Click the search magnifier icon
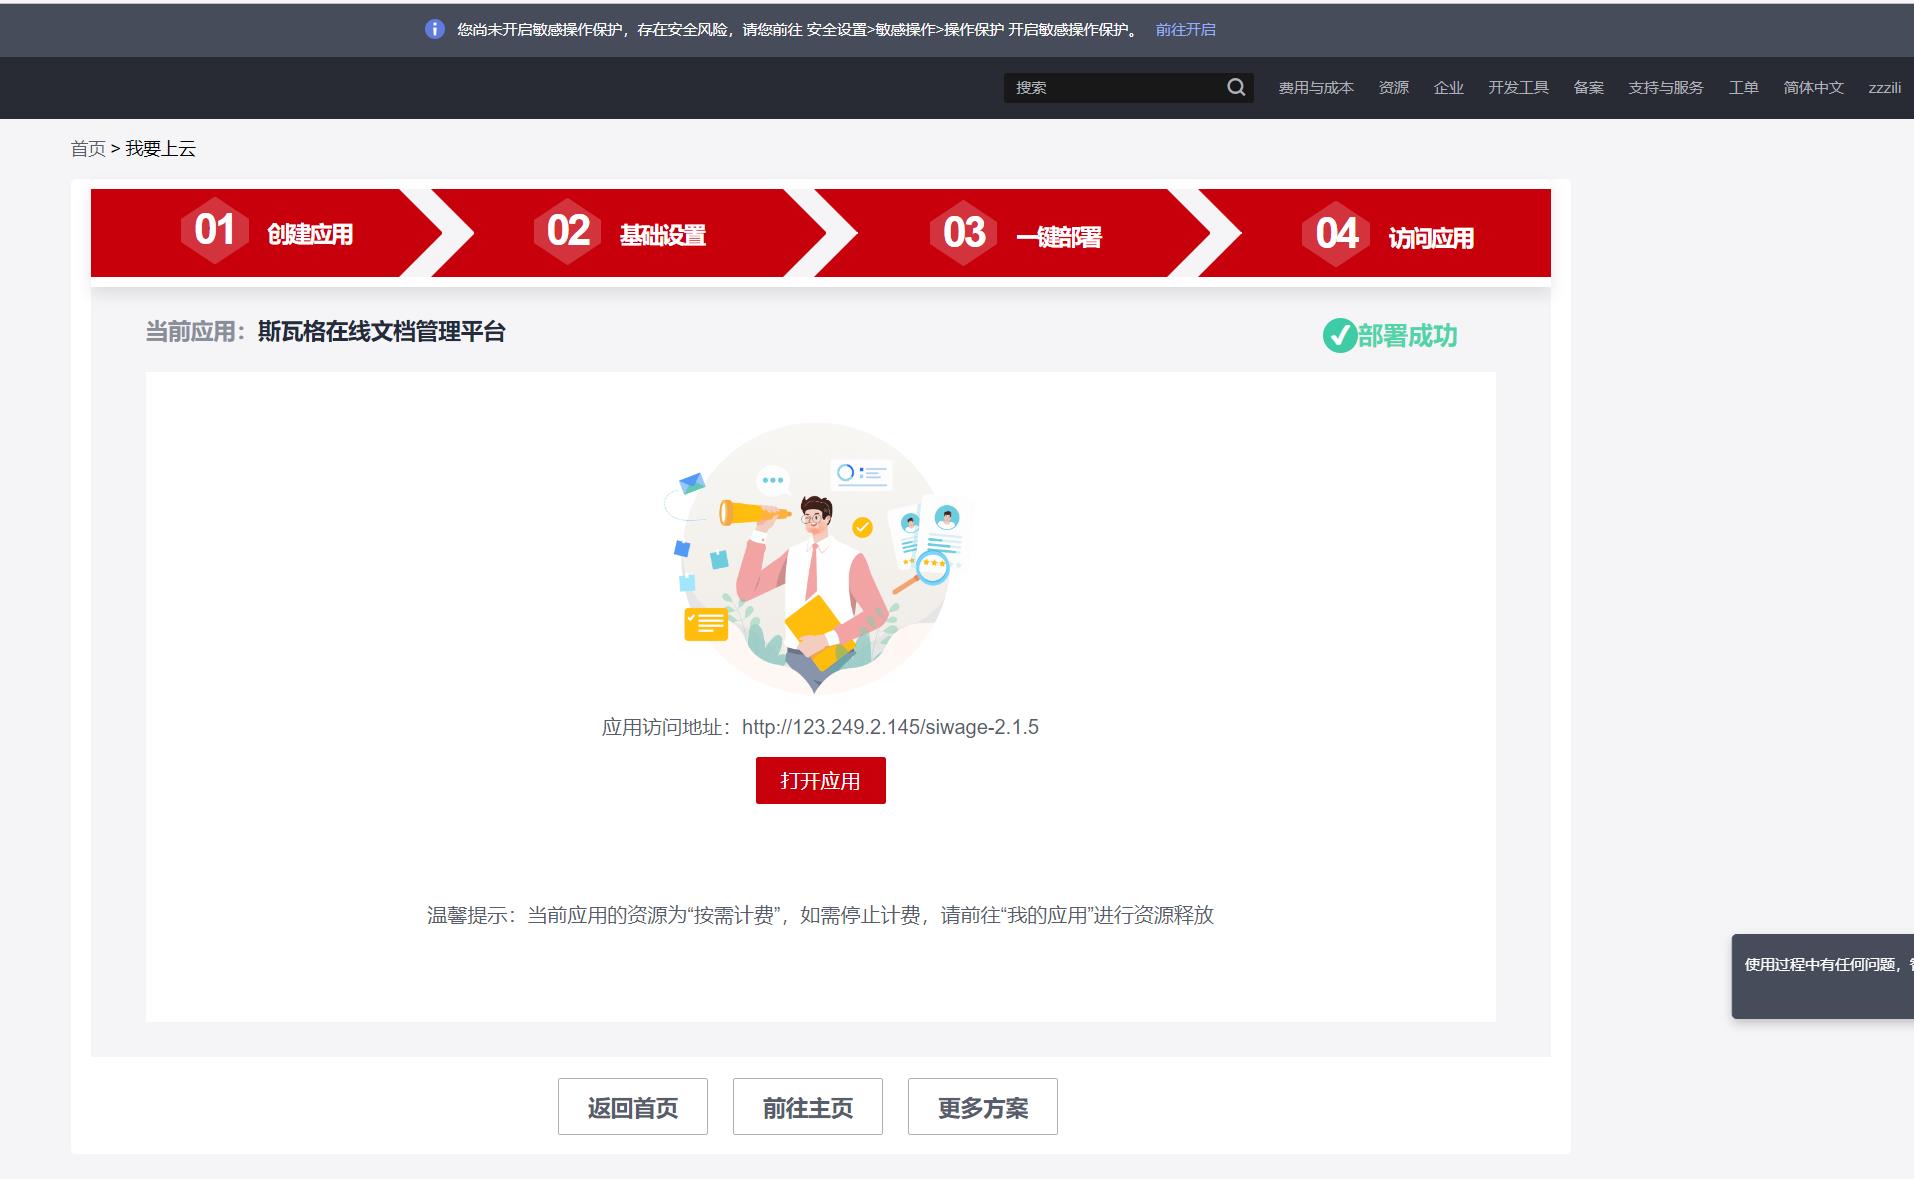This screenshot has width=1914, height=1179. point(1236,87)
